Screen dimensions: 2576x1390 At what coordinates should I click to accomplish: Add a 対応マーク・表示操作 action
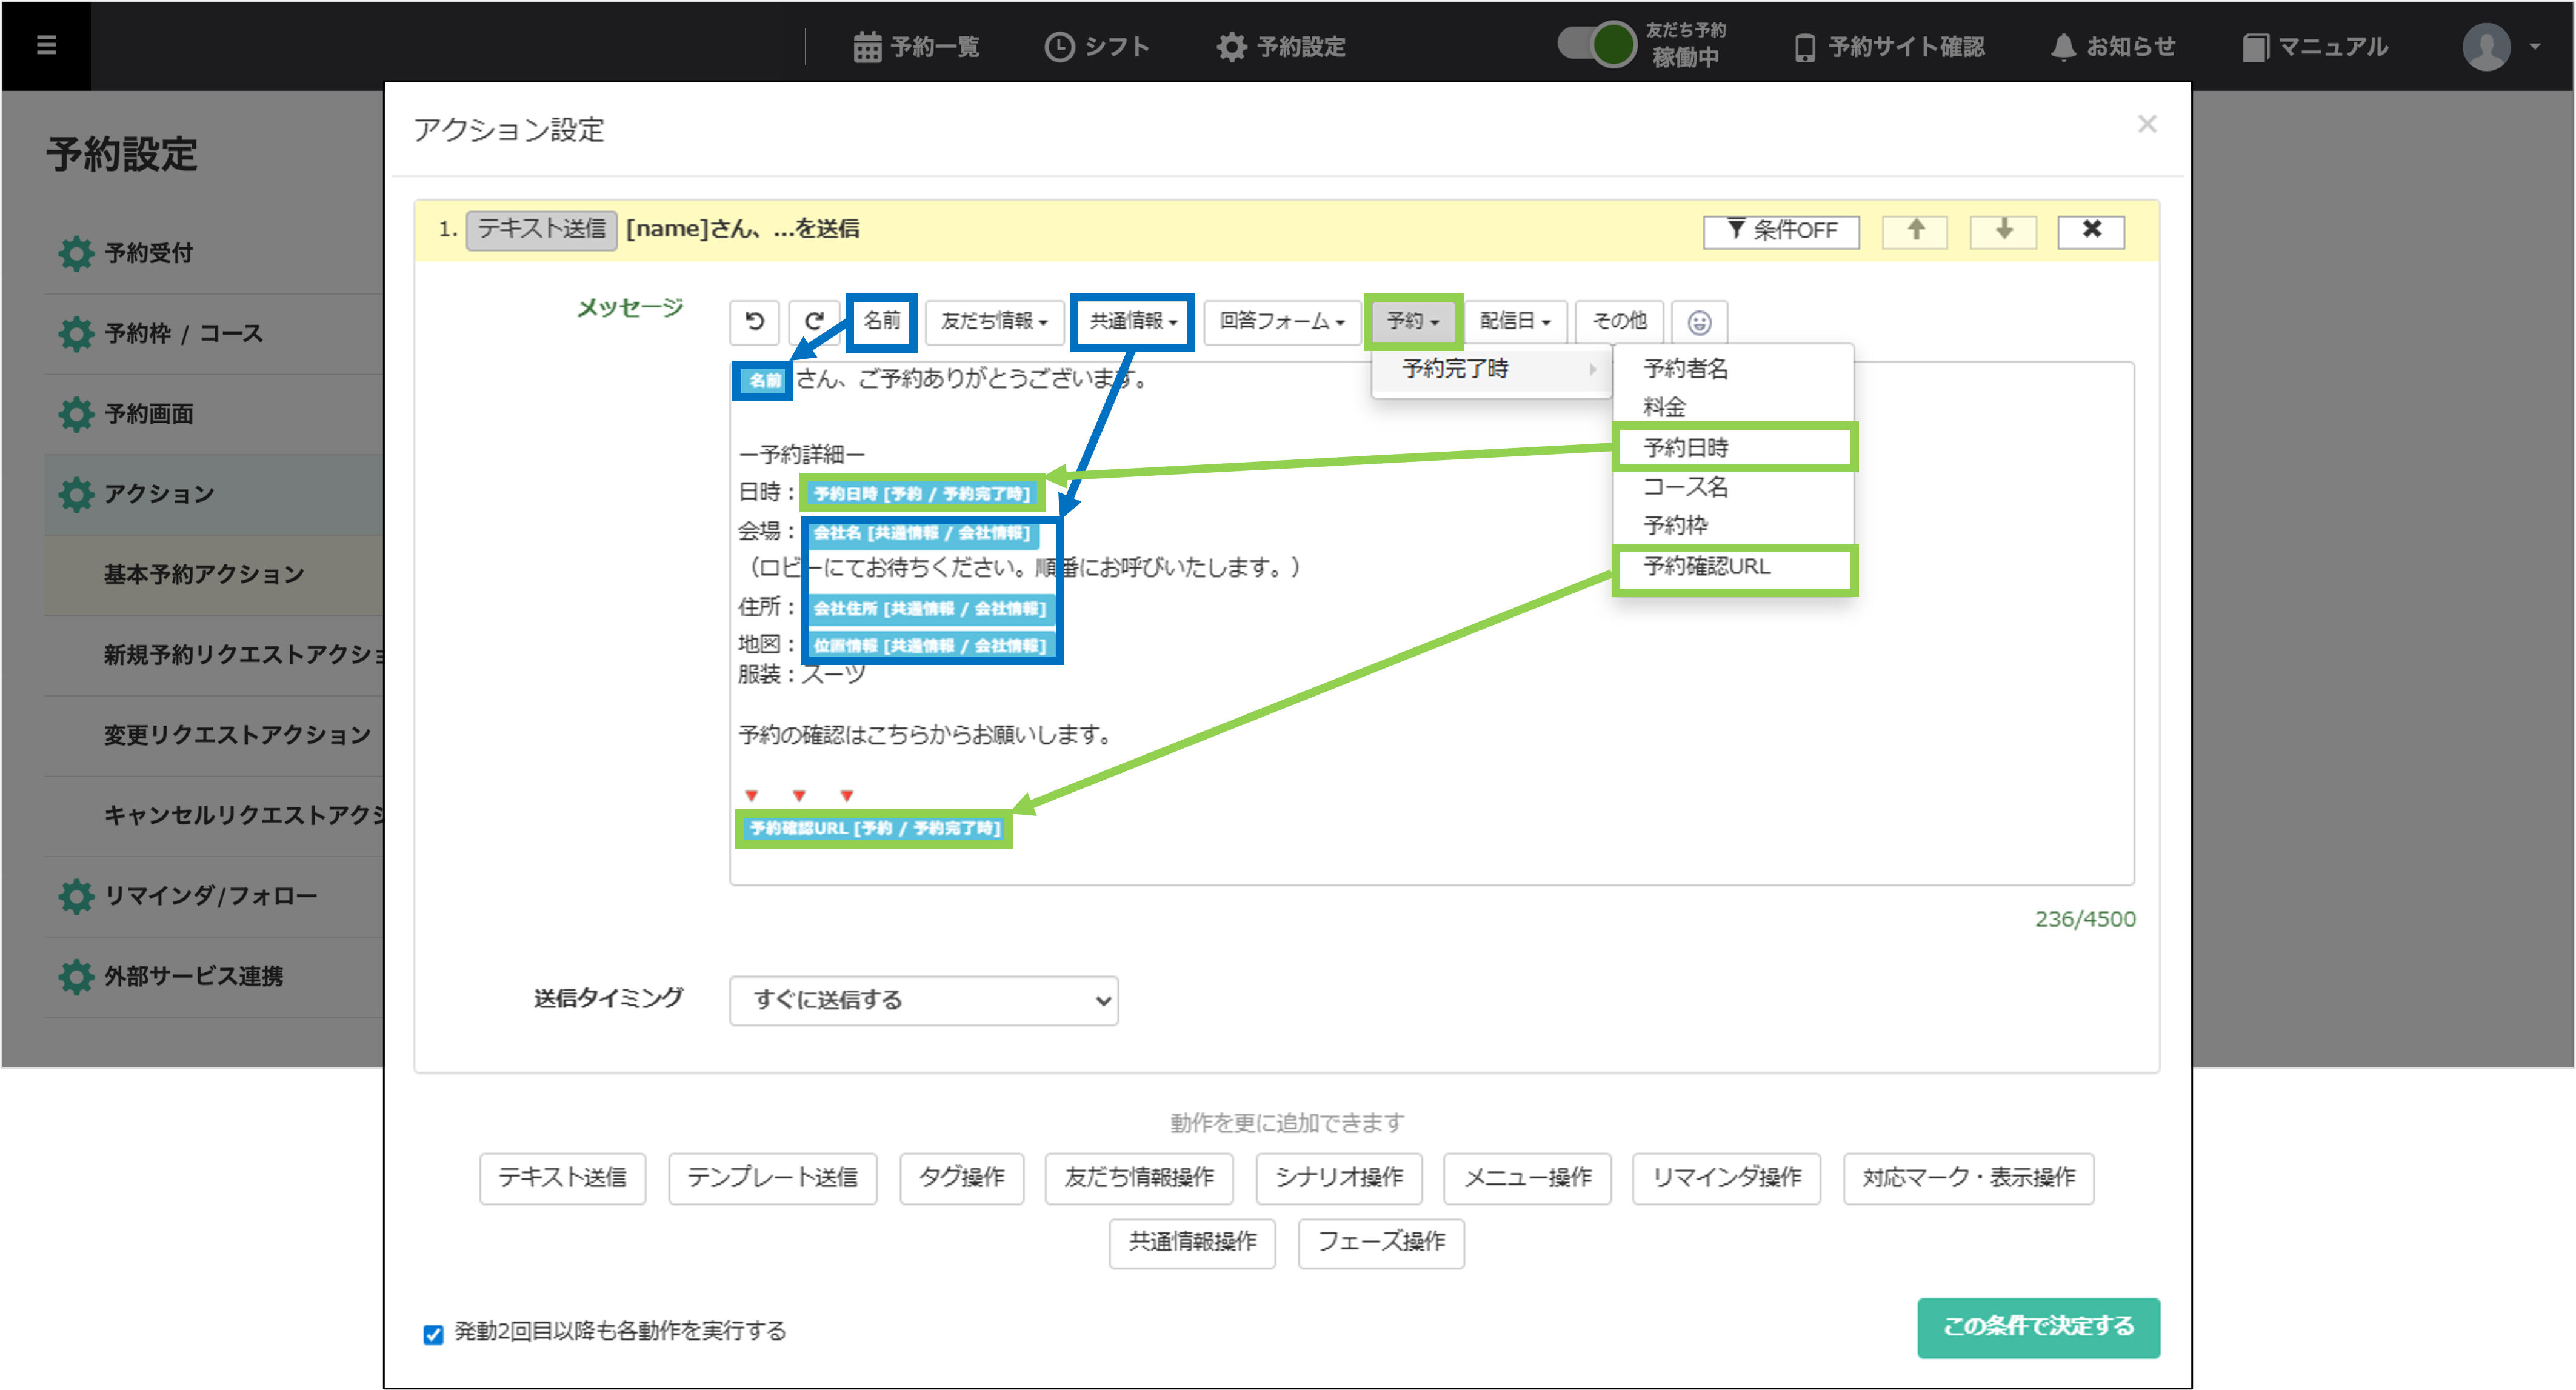1968,1178
